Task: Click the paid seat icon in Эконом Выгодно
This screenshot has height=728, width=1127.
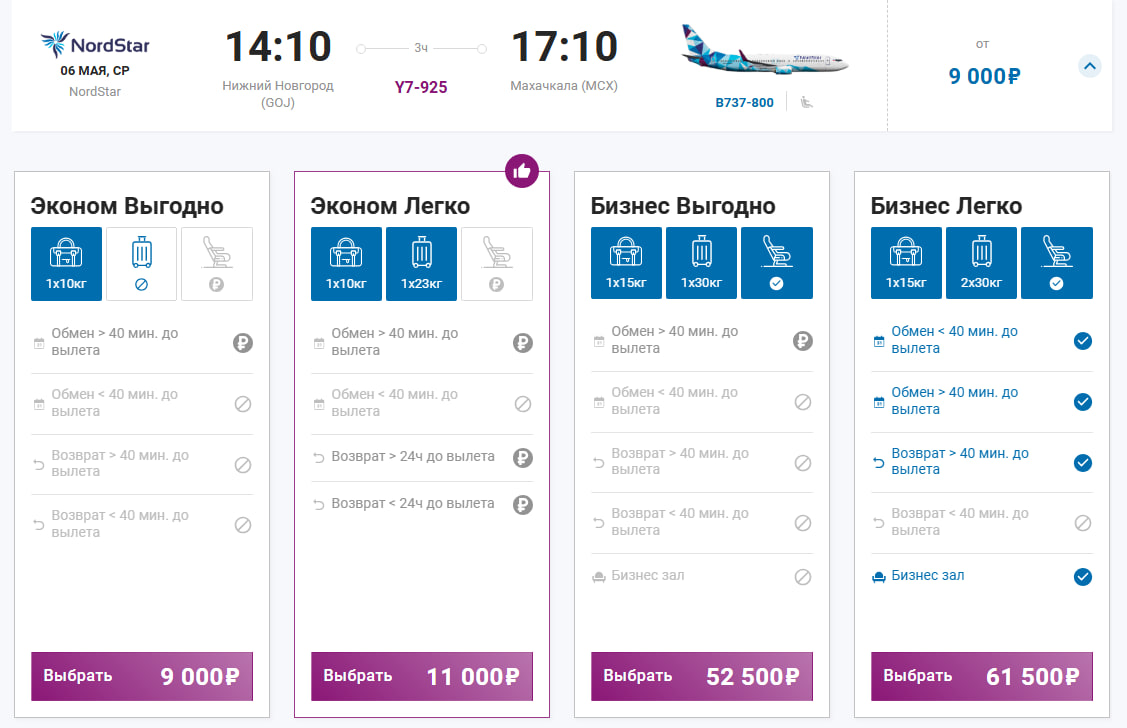Action: (x=216, y=263)
